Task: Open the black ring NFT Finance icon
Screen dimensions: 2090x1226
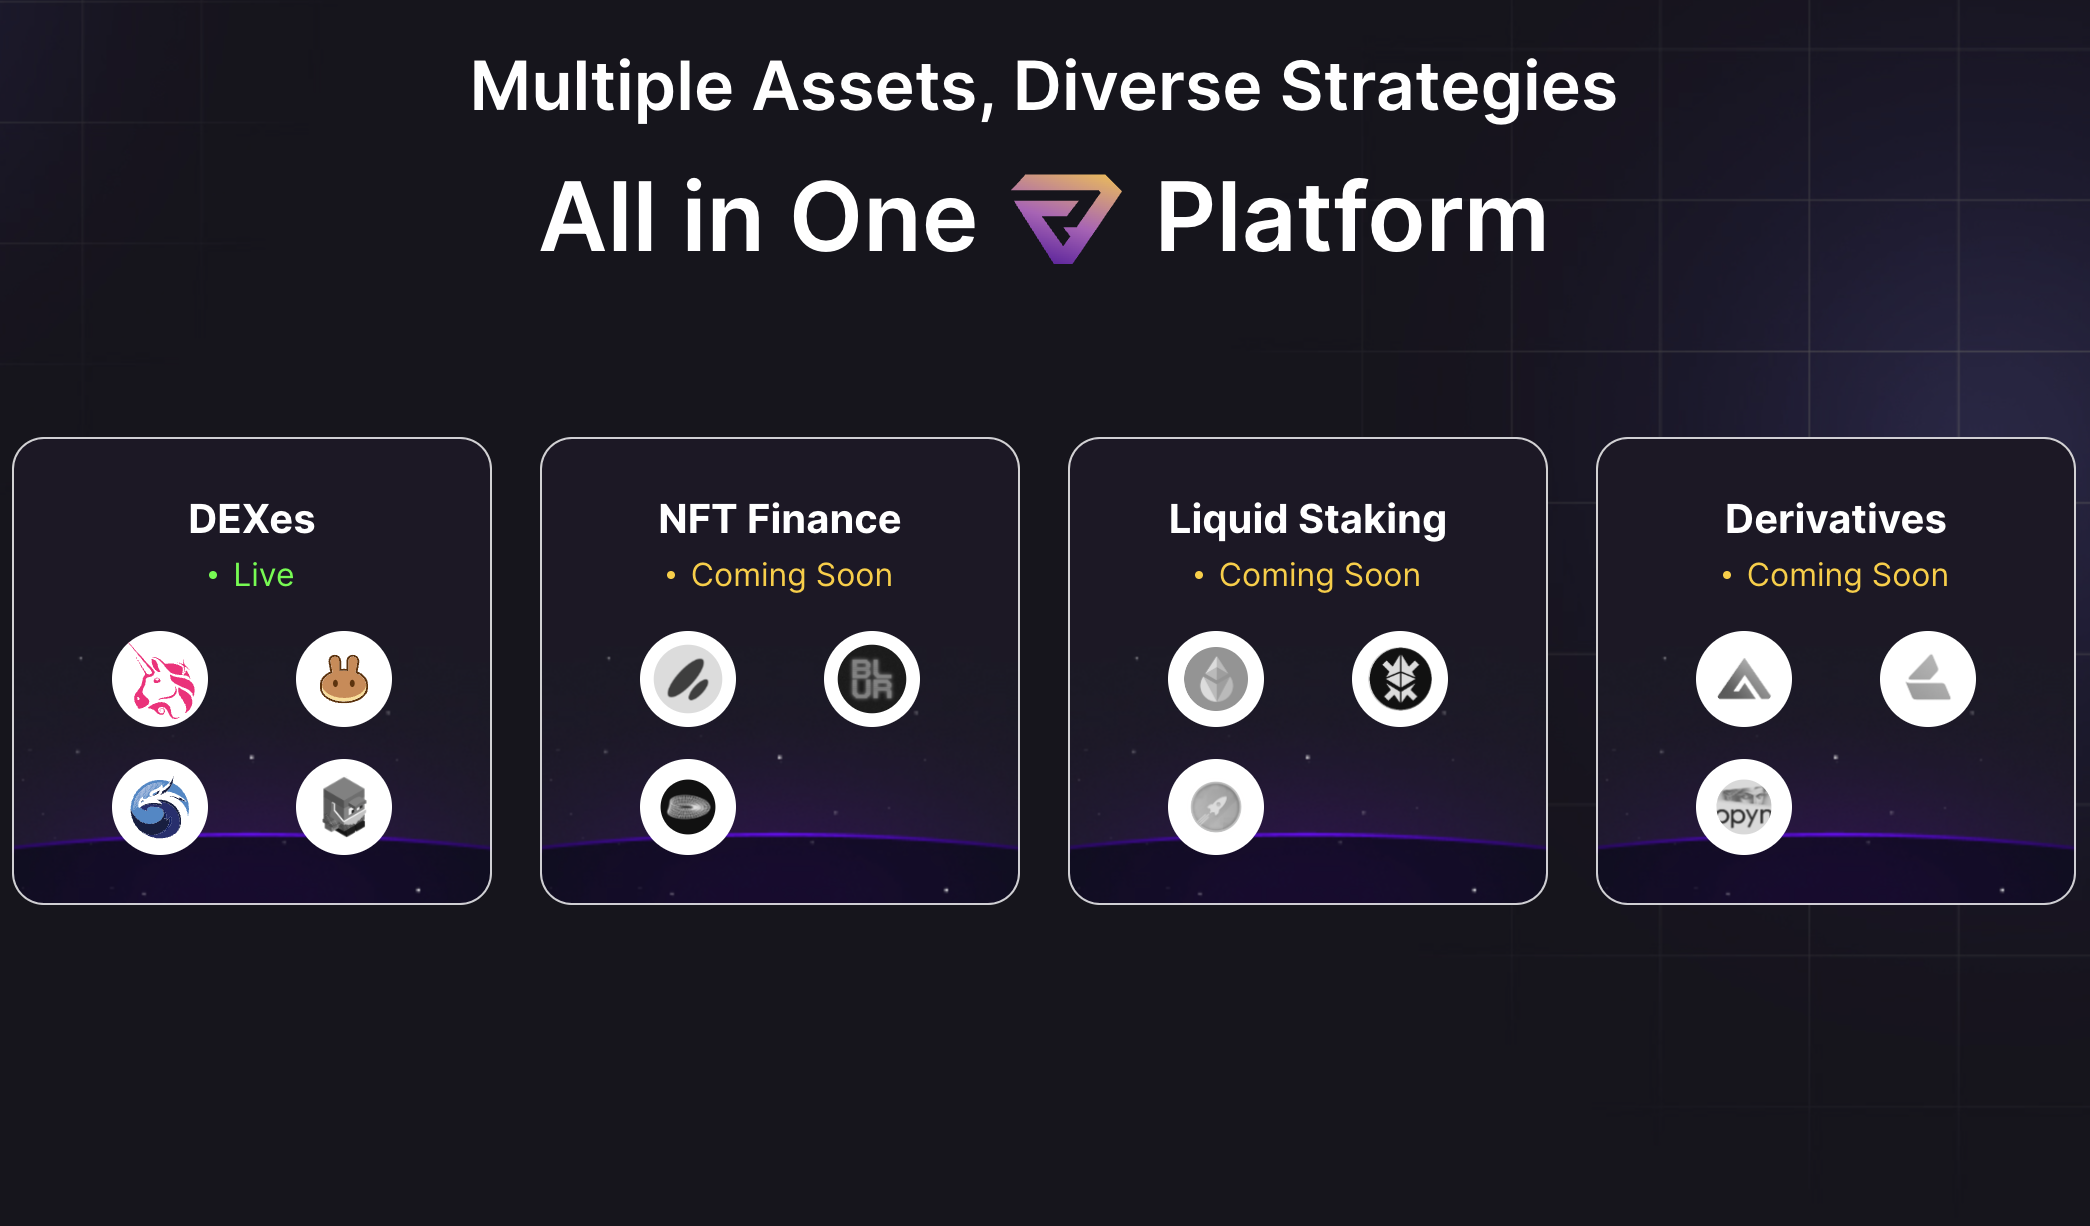Action: (688, 807)
